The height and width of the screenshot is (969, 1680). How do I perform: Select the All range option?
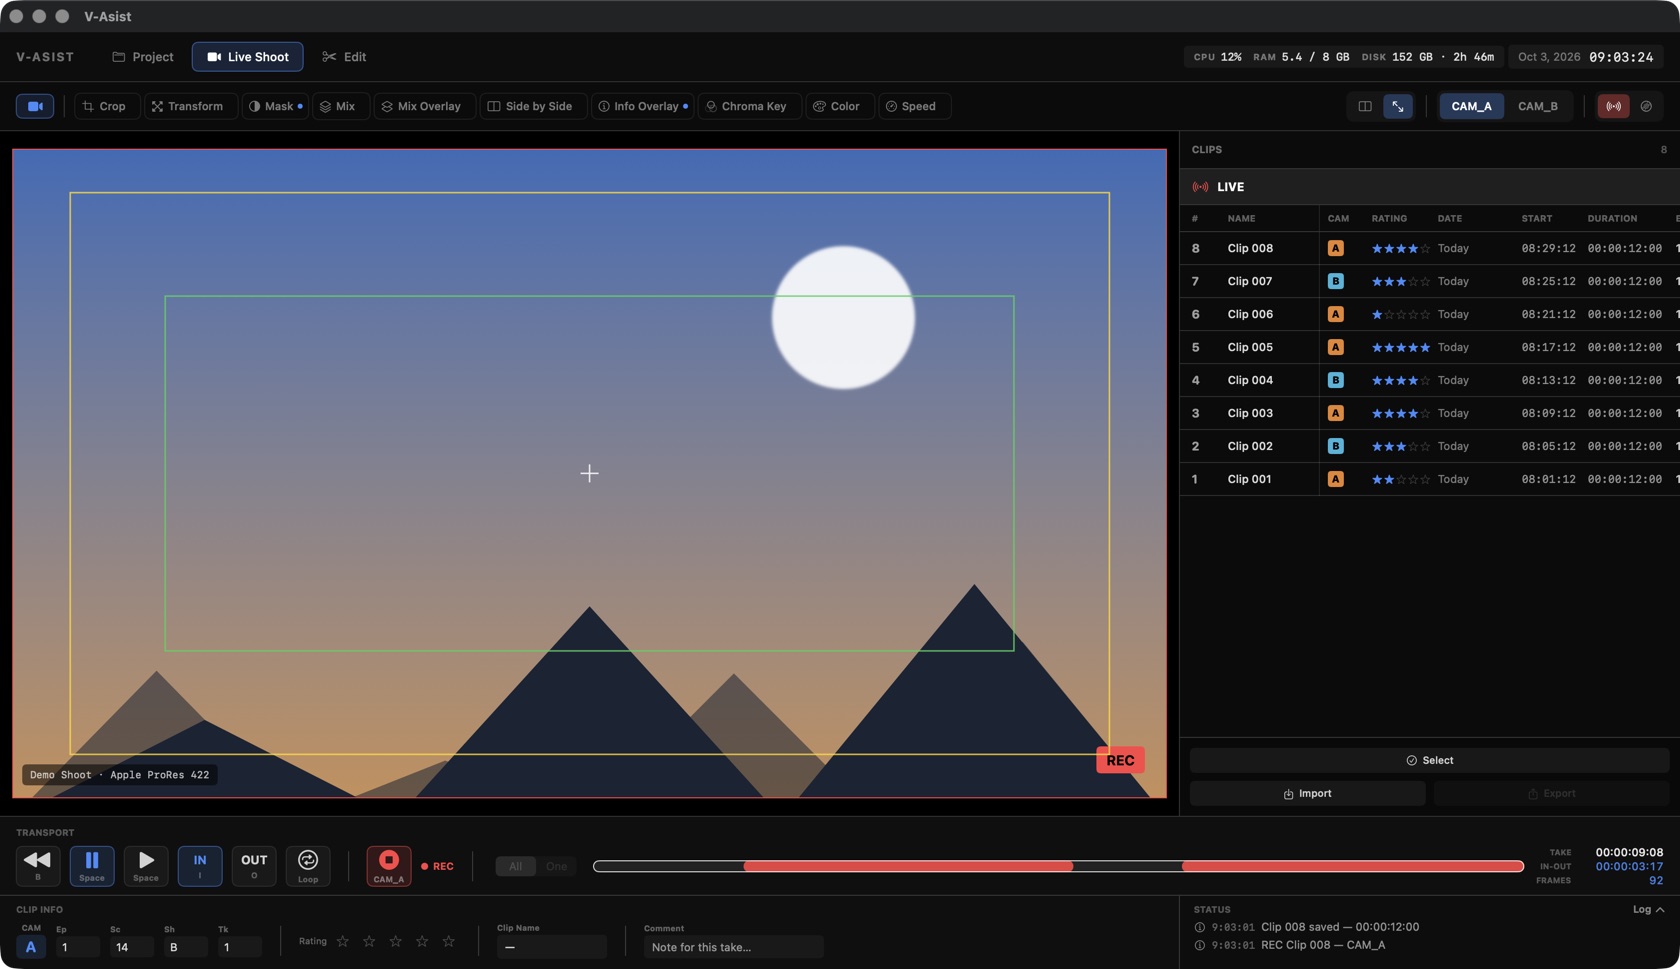[x=516, y=866]
